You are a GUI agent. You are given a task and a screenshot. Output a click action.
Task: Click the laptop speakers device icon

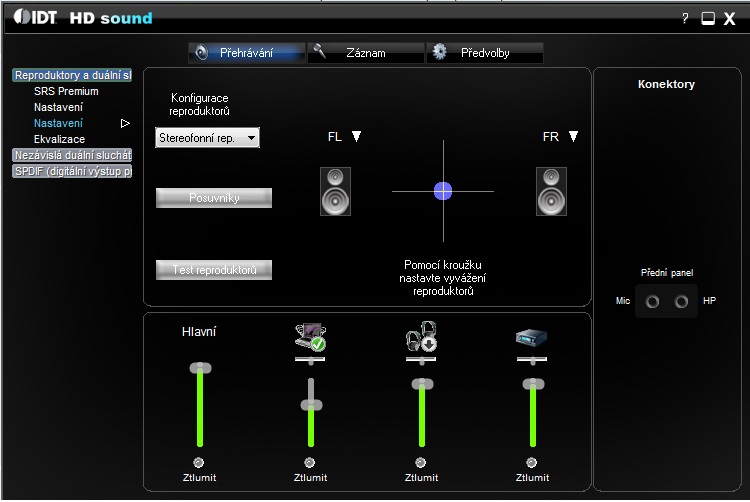pos(311,336)
